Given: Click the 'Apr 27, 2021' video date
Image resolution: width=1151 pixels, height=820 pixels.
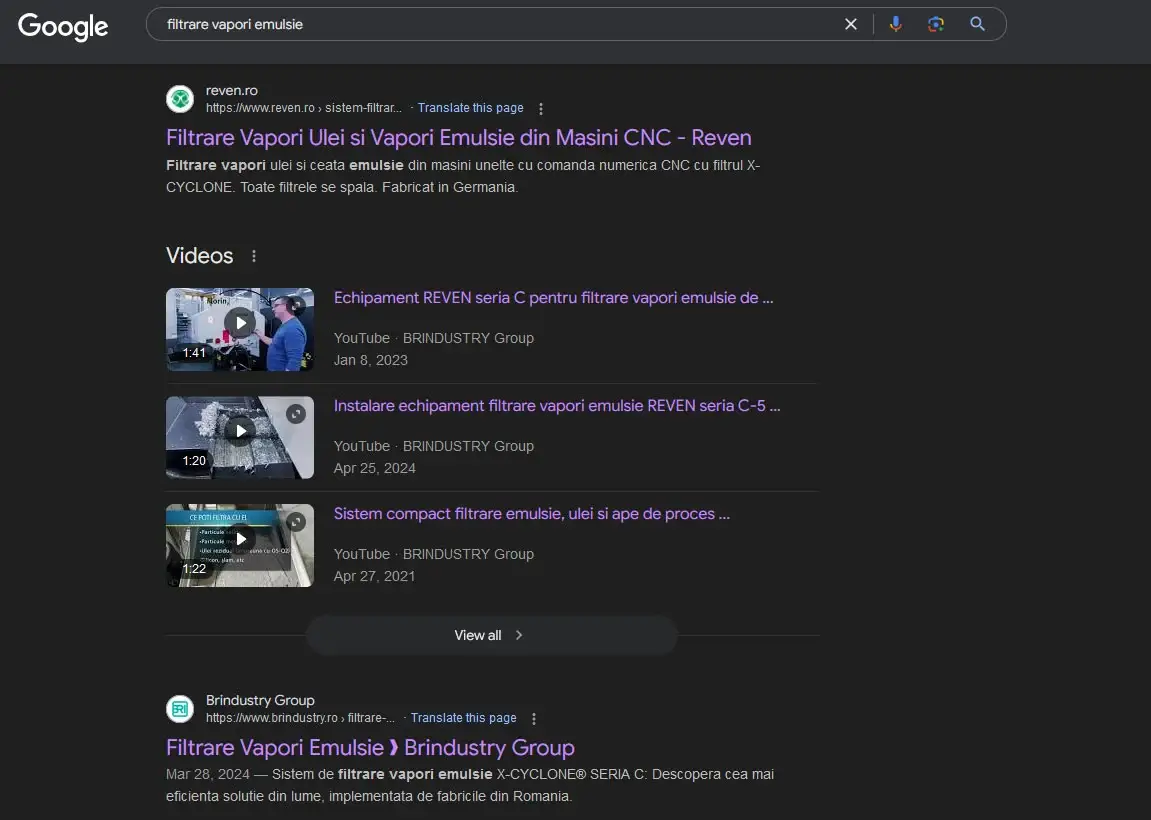Looking at the screenshot, I should pos(374,576).
